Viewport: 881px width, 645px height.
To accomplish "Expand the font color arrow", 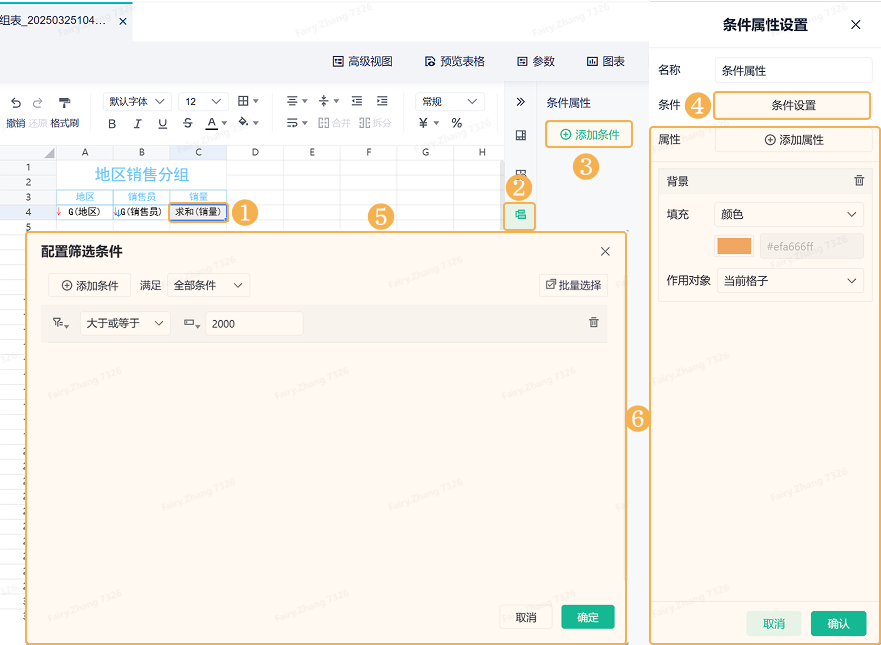I will (224, 123).
